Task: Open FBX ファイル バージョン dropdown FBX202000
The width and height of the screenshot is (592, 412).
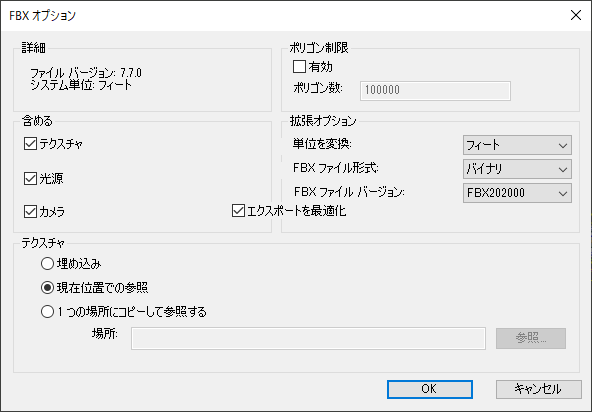Action: pyautogui.click(x=517, y=193)
